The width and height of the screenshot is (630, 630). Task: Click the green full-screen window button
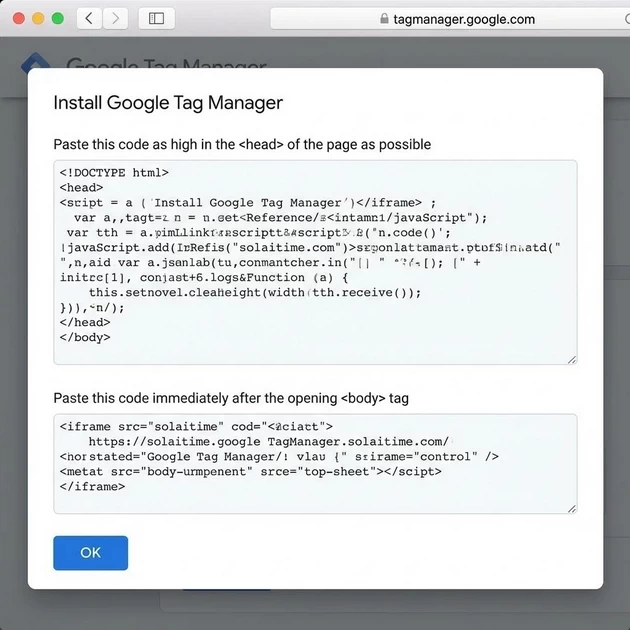[58, 18]
